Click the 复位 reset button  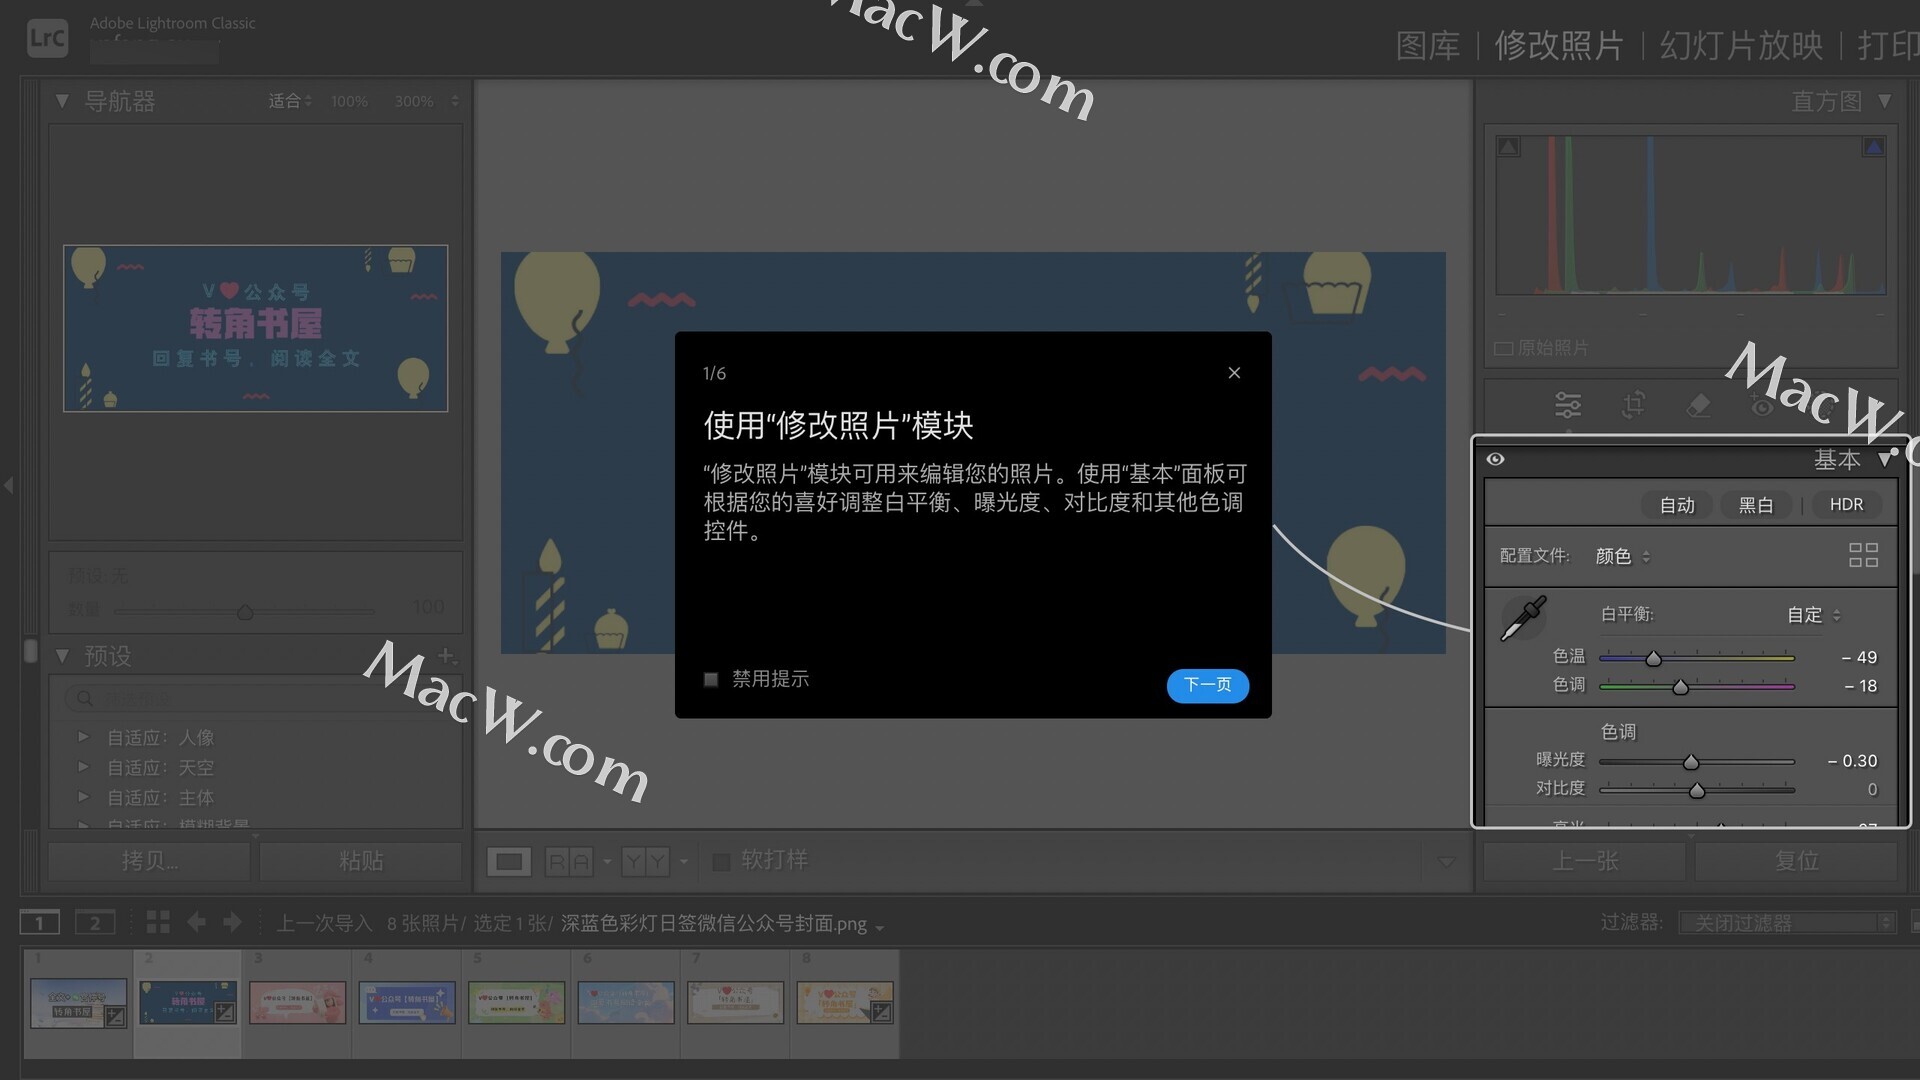pos(1797,861)
